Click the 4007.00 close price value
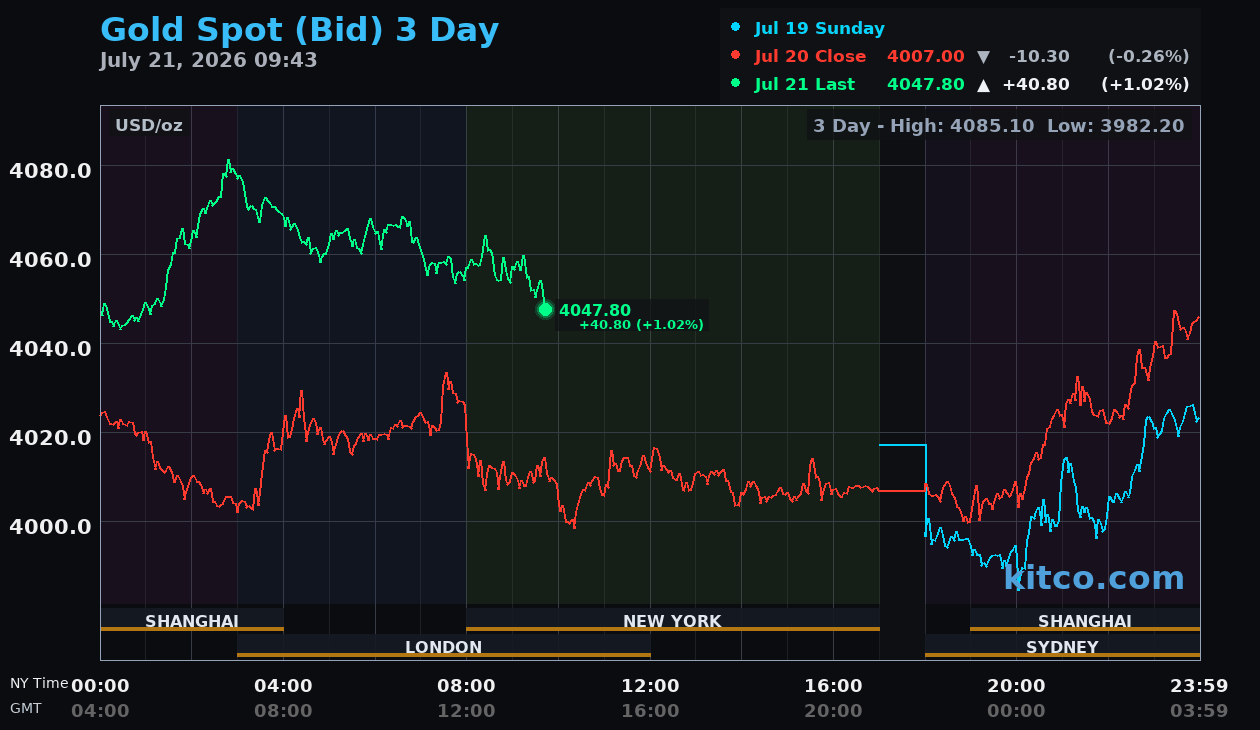 (x=925, y=56)
